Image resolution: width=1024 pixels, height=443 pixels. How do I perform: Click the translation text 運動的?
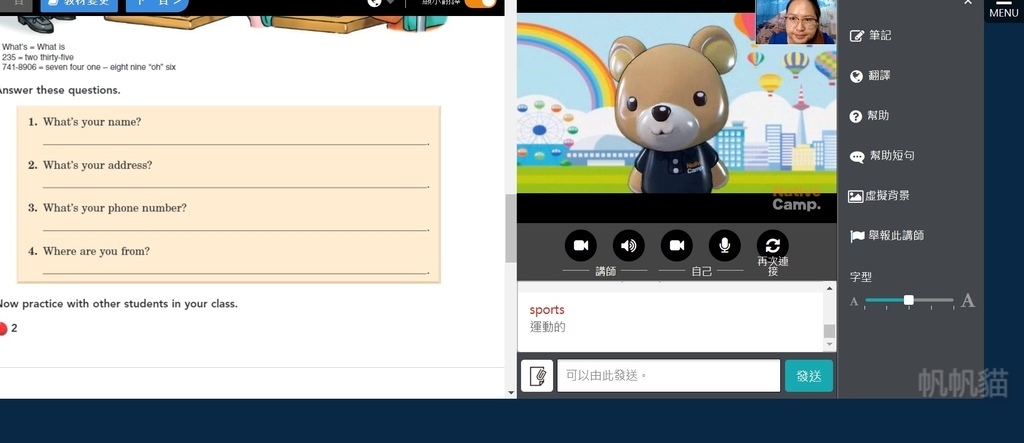(547, 327)
